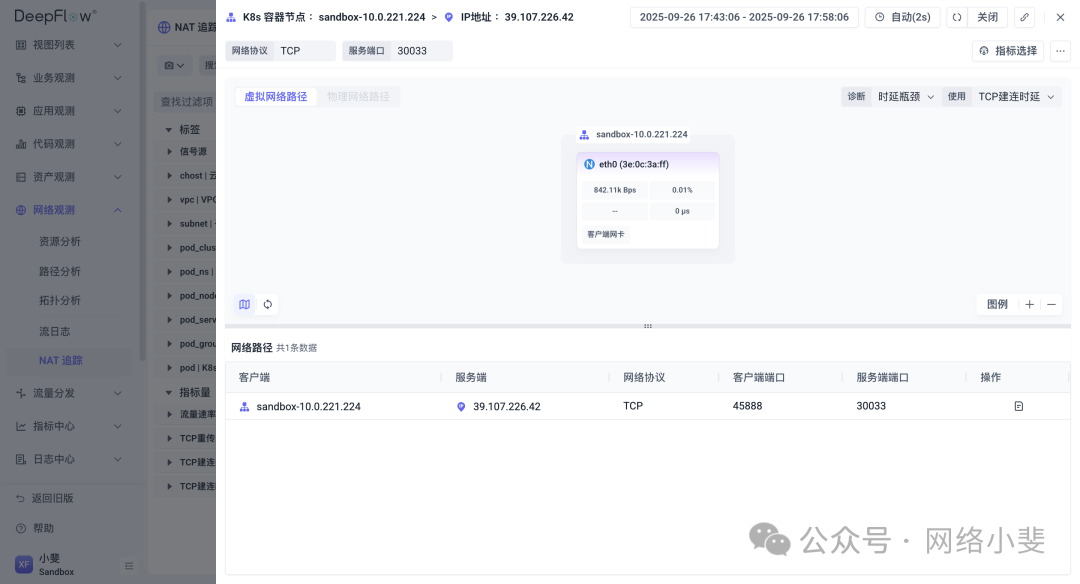Switch to the 物理网络路径 tab
1080x584 pixels.
click(358, 96)
